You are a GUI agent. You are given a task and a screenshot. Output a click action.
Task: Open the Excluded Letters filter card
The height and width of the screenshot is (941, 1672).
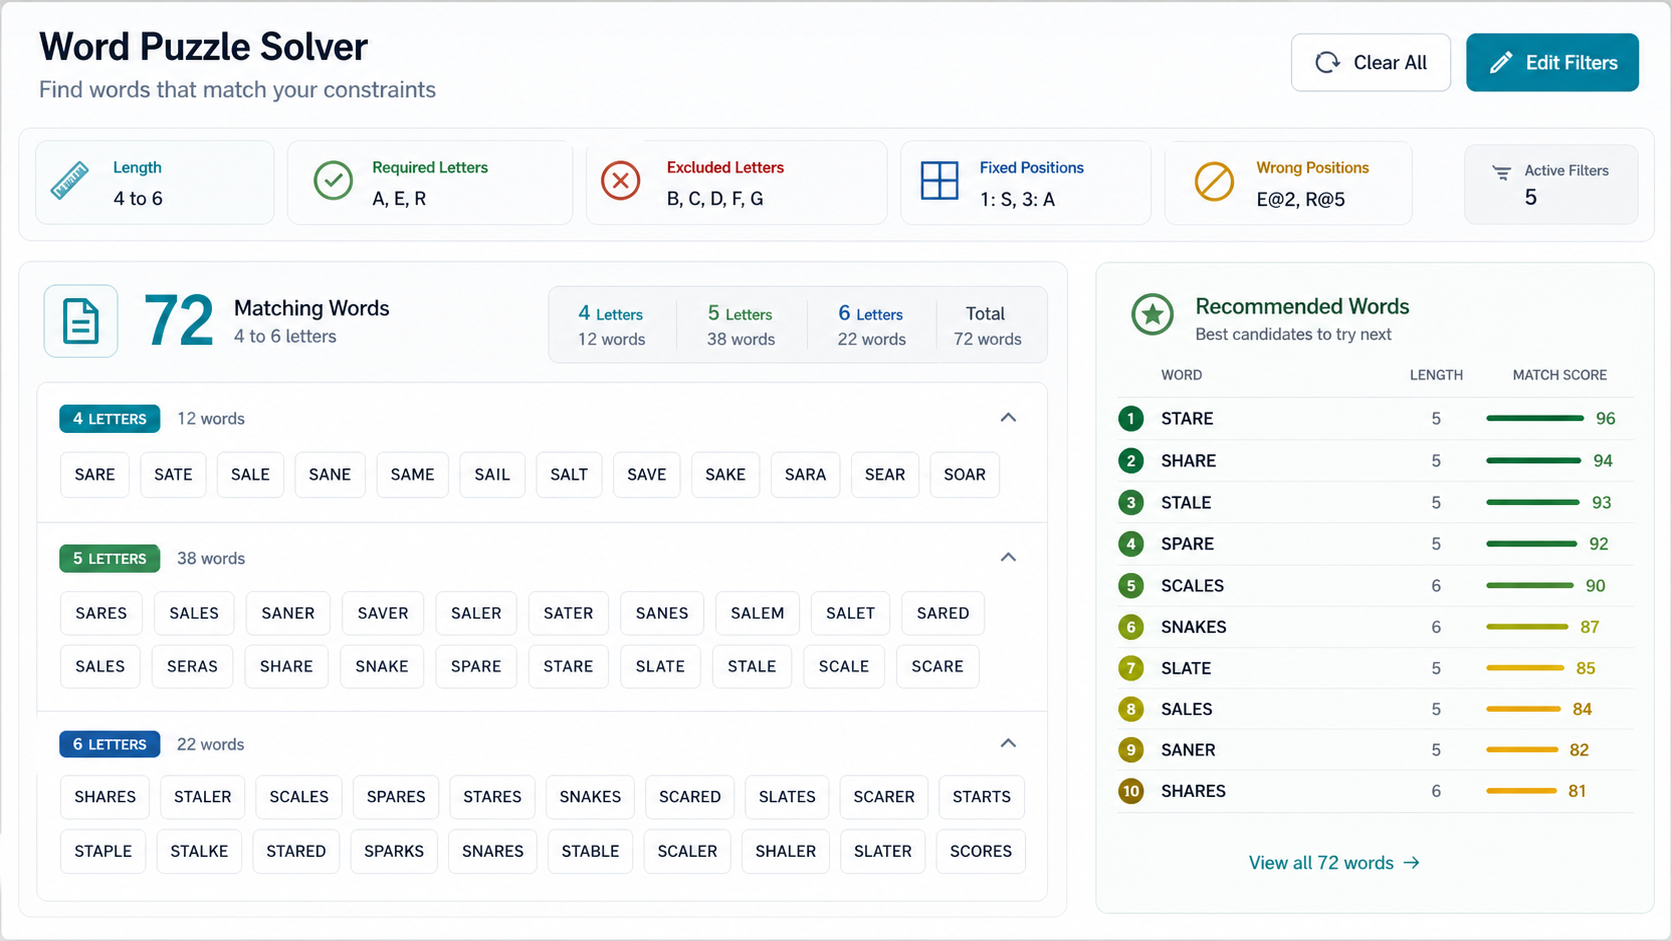click(x=736, y=182)
